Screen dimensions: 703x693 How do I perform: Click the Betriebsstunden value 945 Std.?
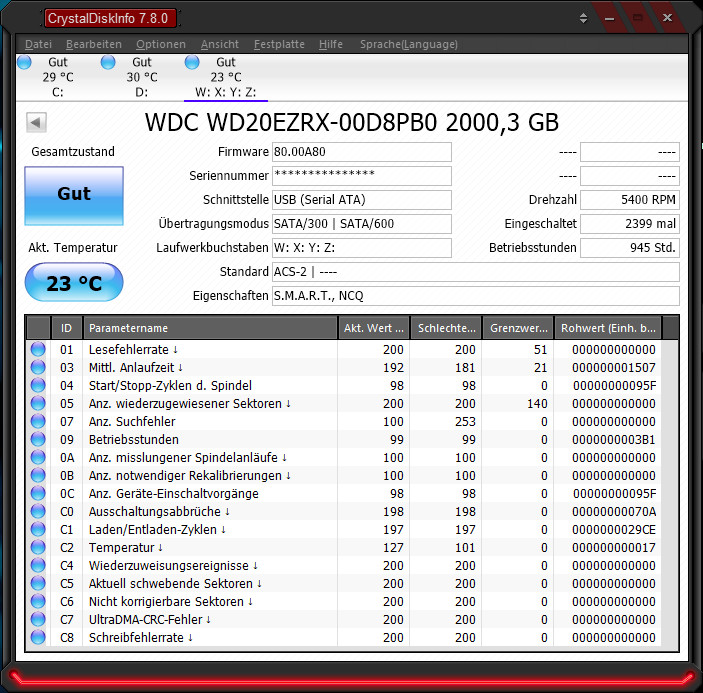(x=630, y=248)
